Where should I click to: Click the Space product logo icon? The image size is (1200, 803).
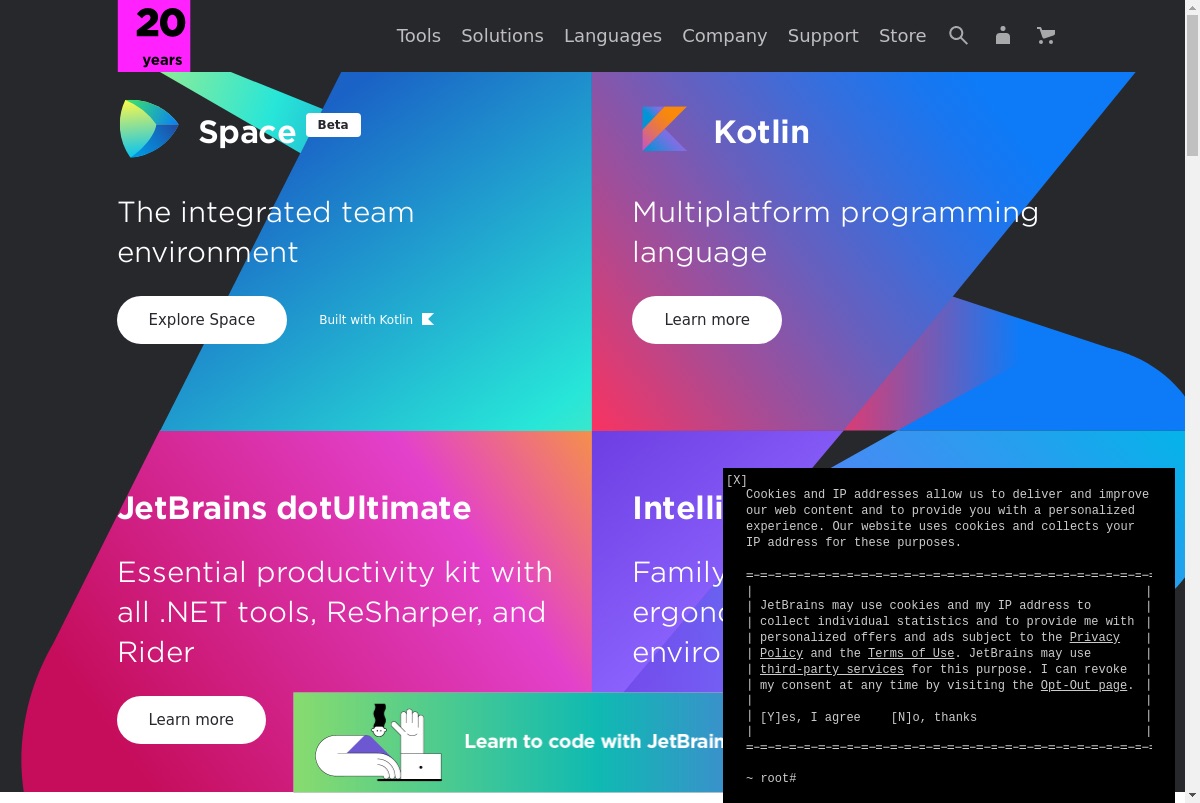pos(149,129)
